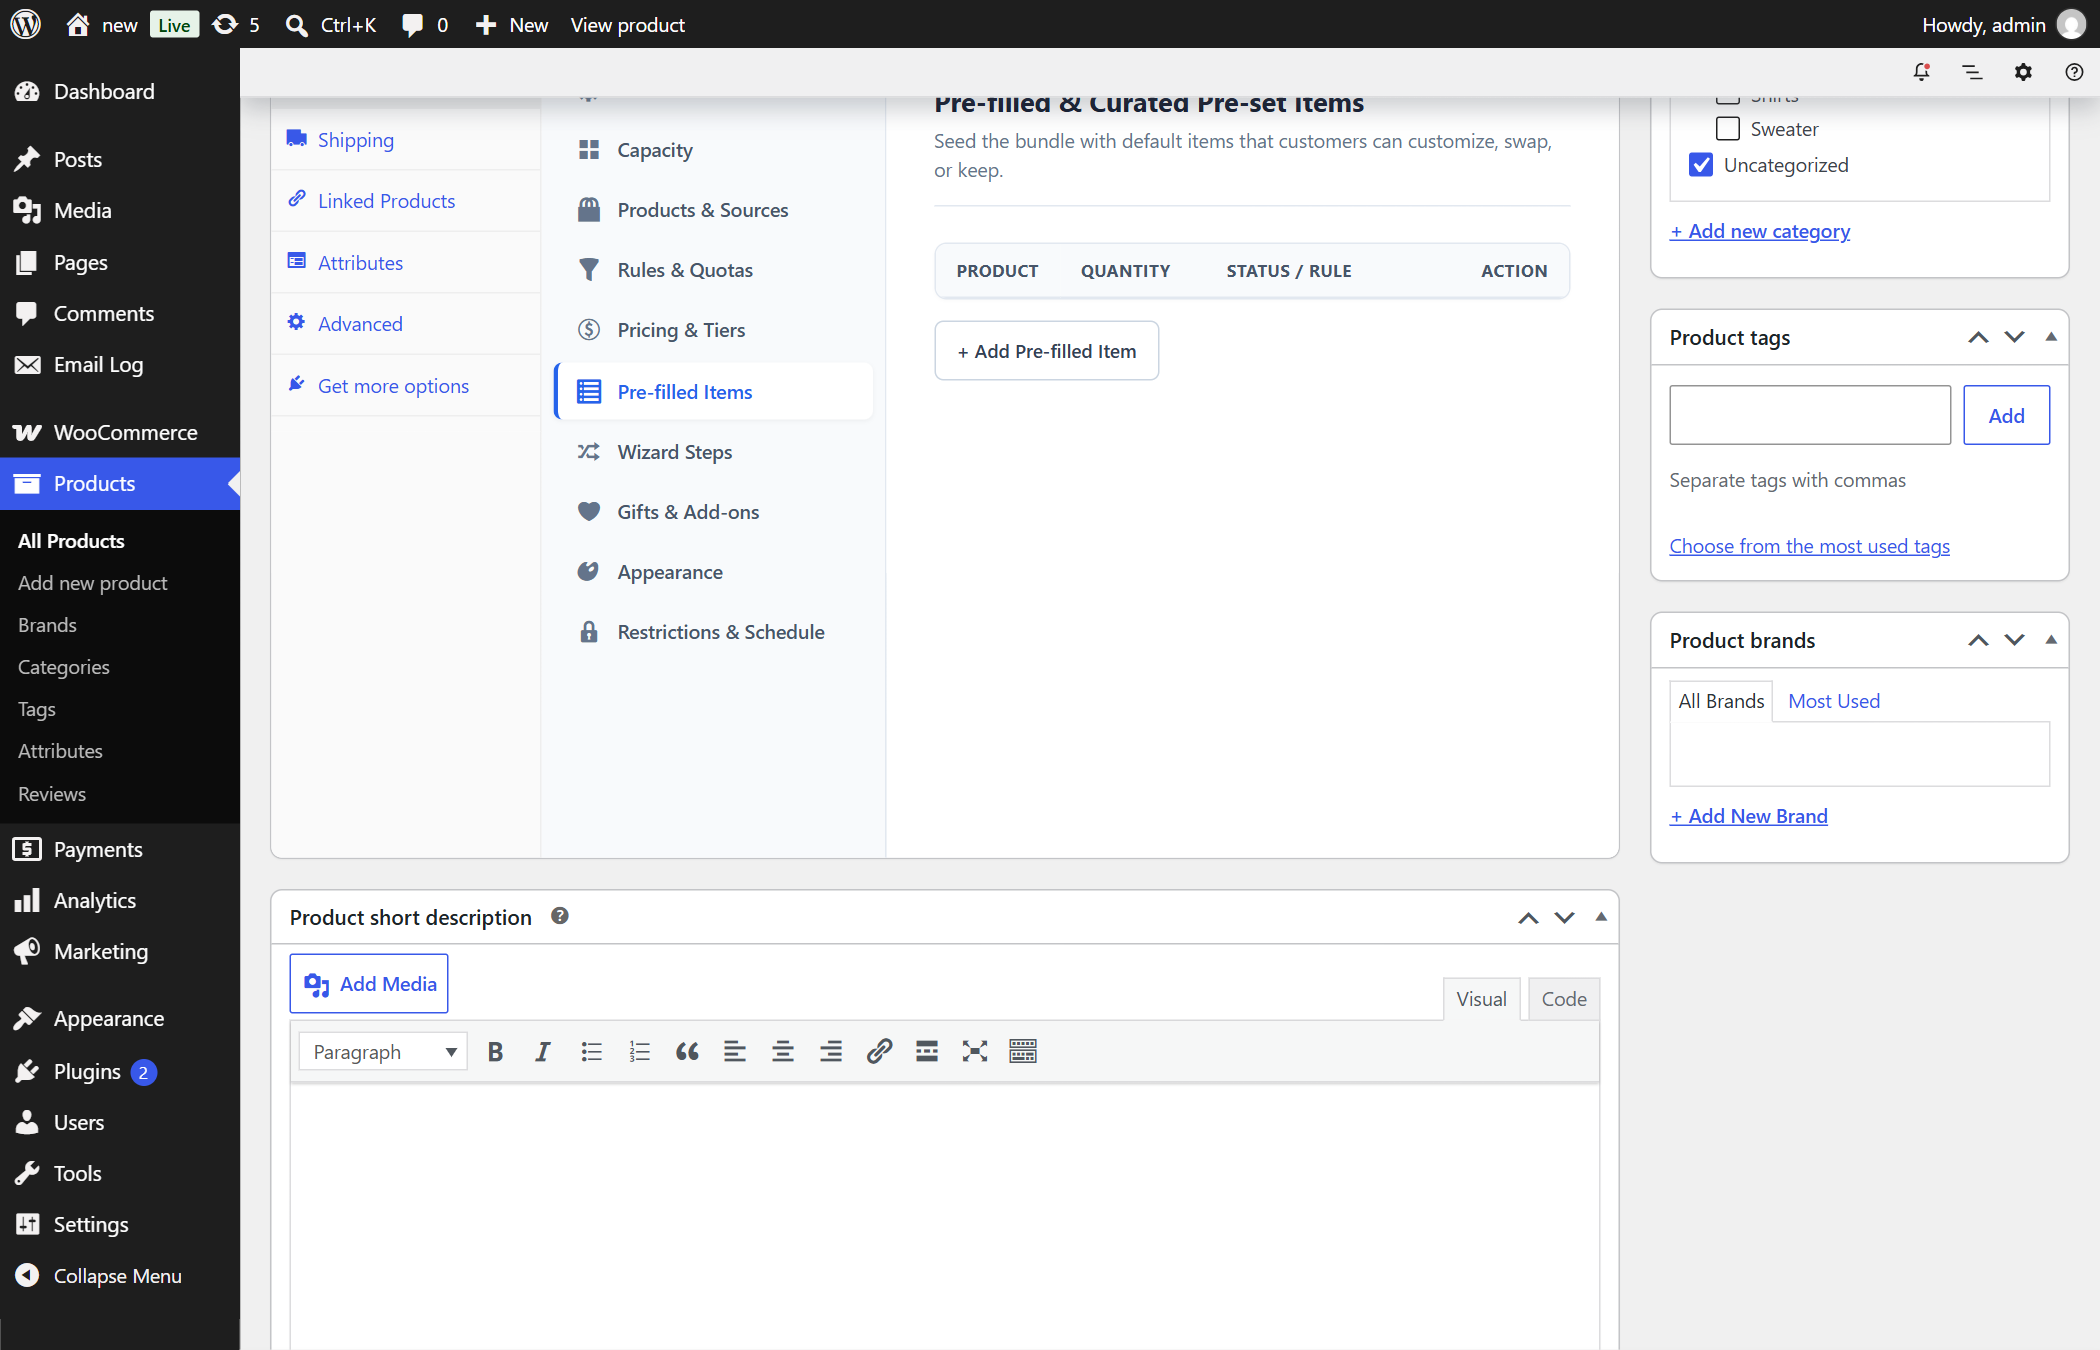Open Plugins menu with 2 updates
Image resolution: width=2100 pixels, height=1350 pixels.
point(120,1072)
